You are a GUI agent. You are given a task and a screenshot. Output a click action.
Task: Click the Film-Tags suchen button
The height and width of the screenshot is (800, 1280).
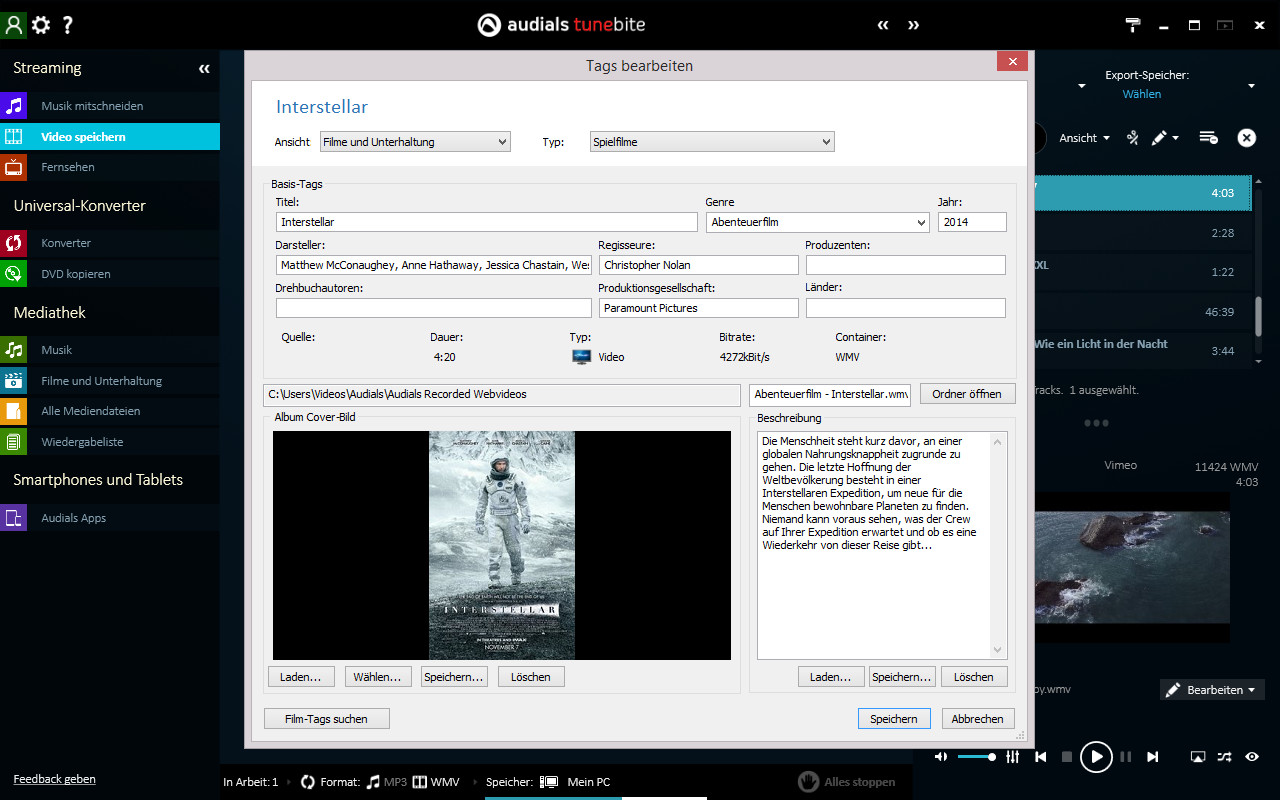click(x=326, y=719)
